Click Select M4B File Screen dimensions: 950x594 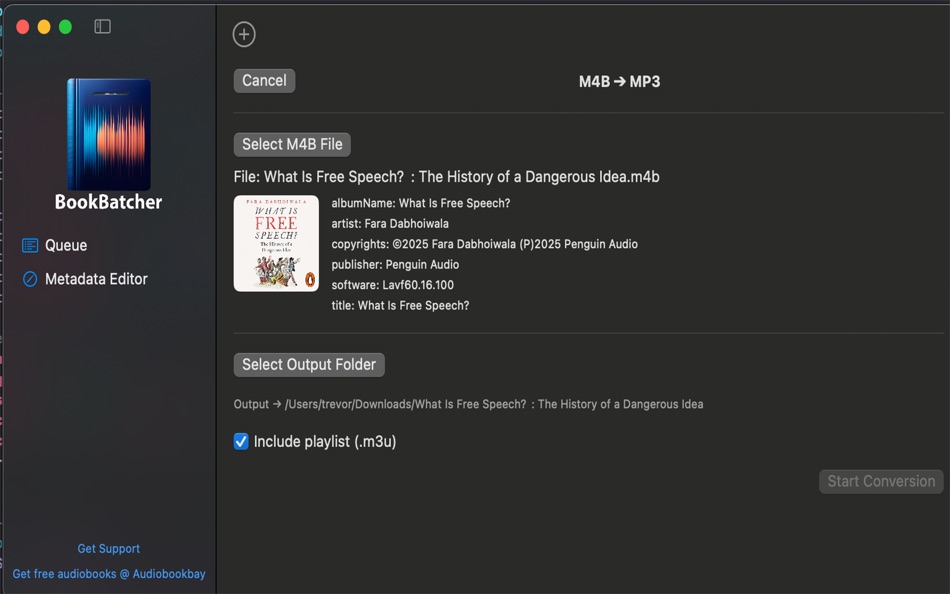pyautogui.click(x=290, y=144)
